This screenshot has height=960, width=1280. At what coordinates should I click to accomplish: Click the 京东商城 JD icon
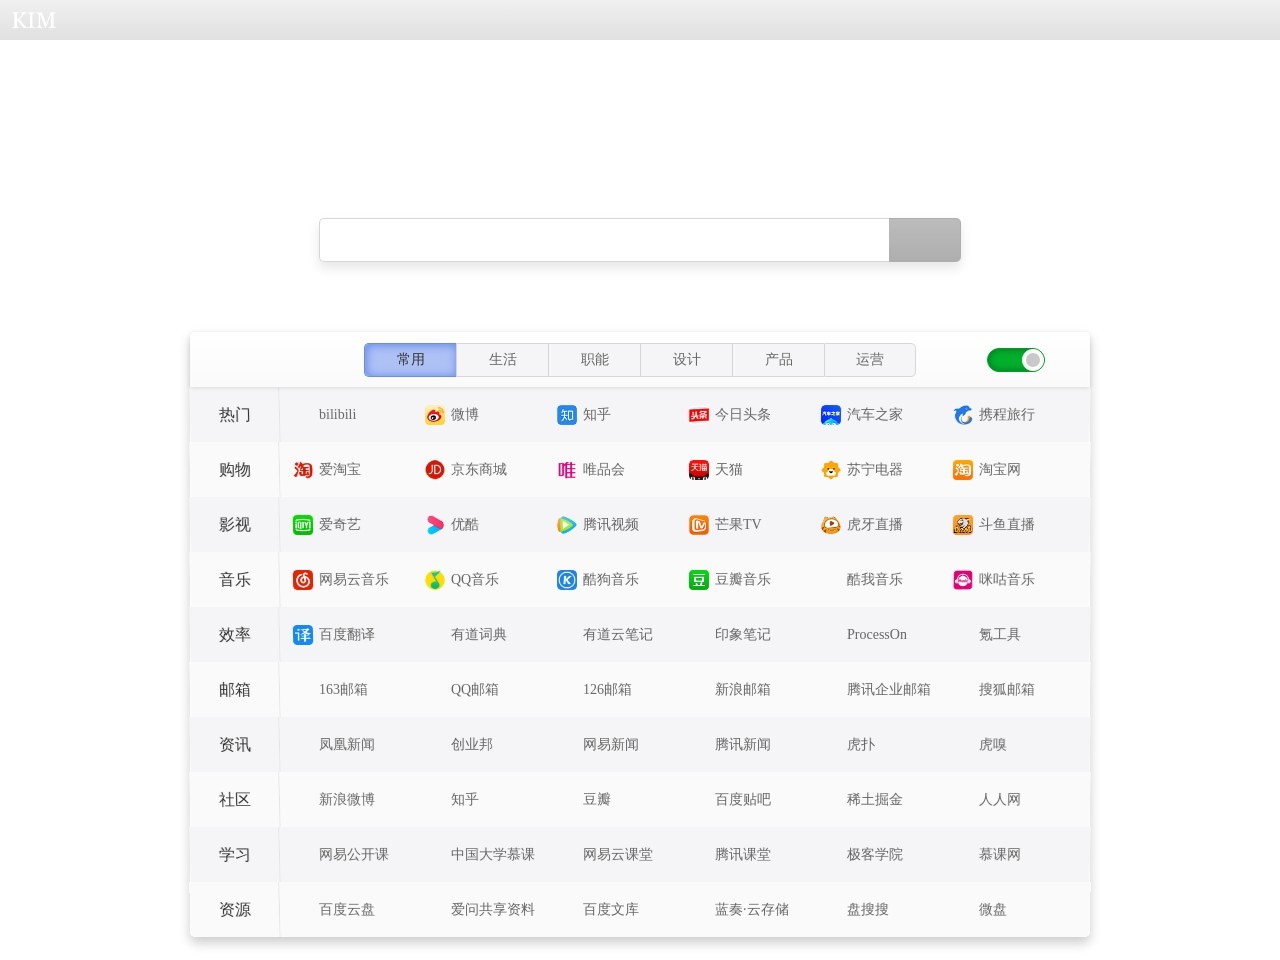coord(434,470)
